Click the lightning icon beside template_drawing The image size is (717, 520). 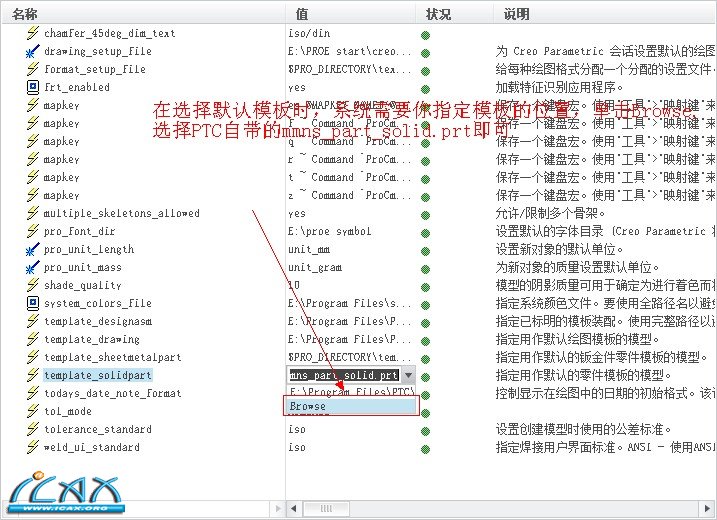[x=32, y=339]
